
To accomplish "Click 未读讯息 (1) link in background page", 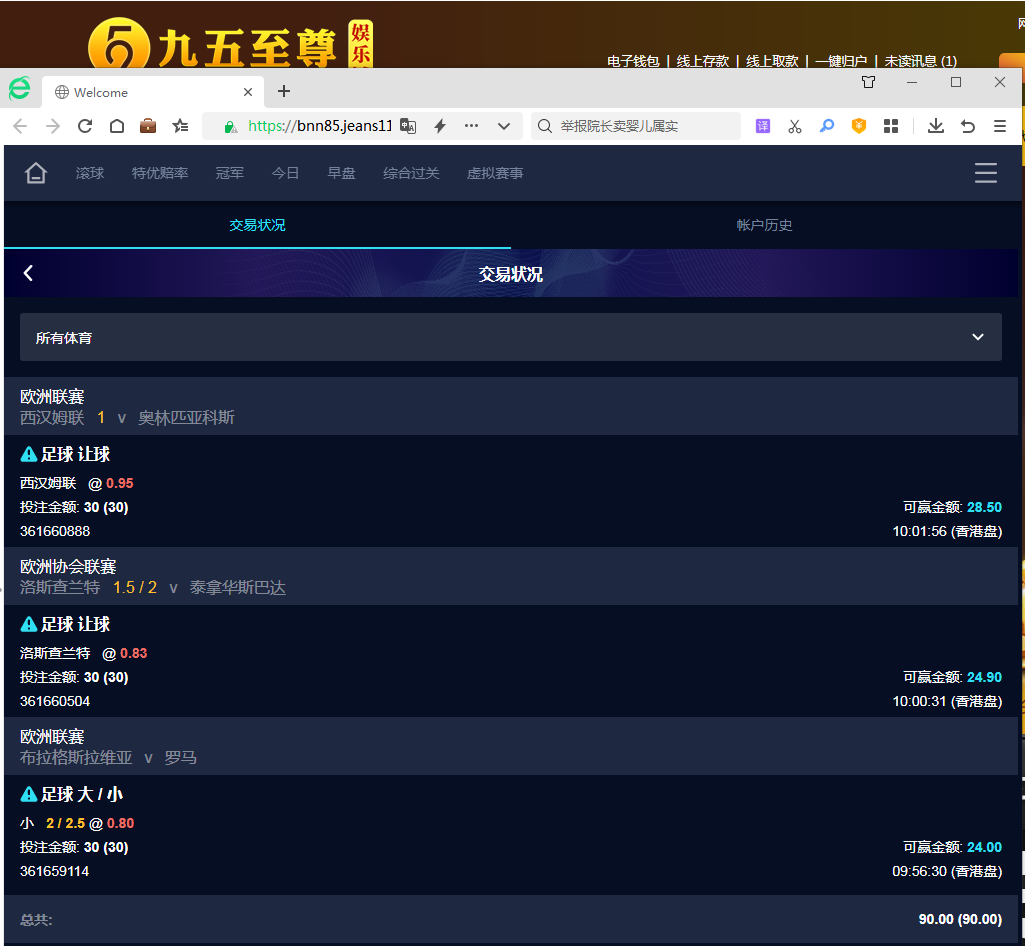I will coord(920,61).
